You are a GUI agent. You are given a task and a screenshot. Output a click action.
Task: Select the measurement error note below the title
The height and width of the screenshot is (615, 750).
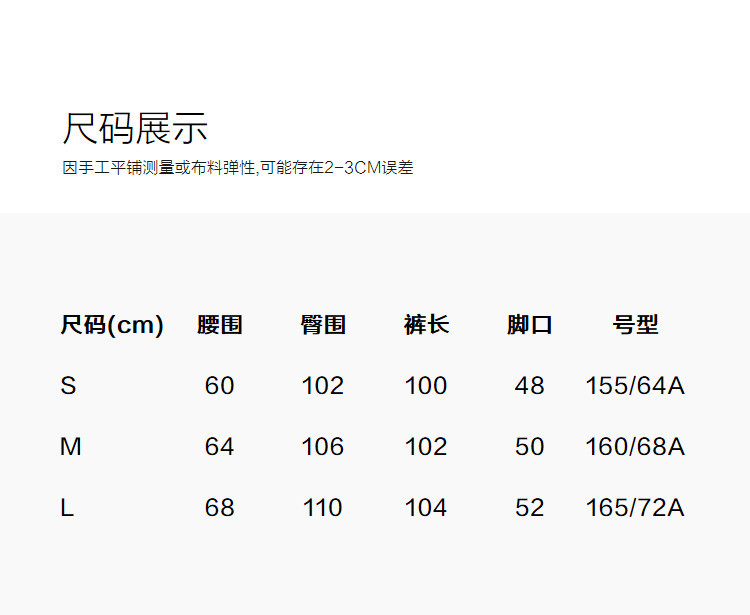[x=238, y=168]
